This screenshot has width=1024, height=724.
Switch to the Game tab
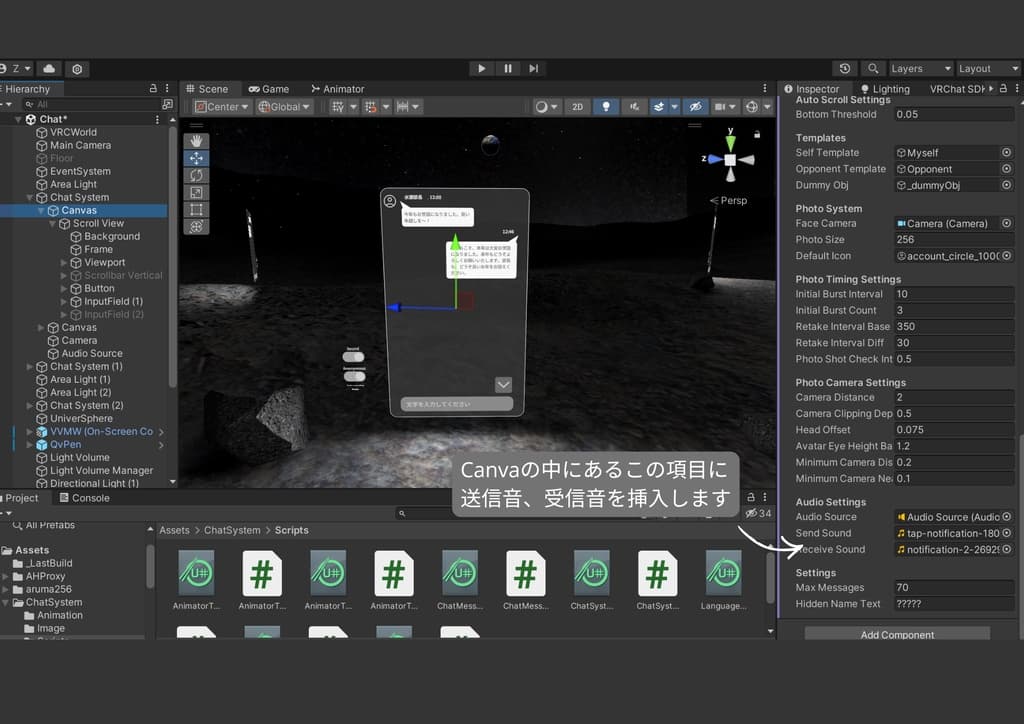coord(269,89)
